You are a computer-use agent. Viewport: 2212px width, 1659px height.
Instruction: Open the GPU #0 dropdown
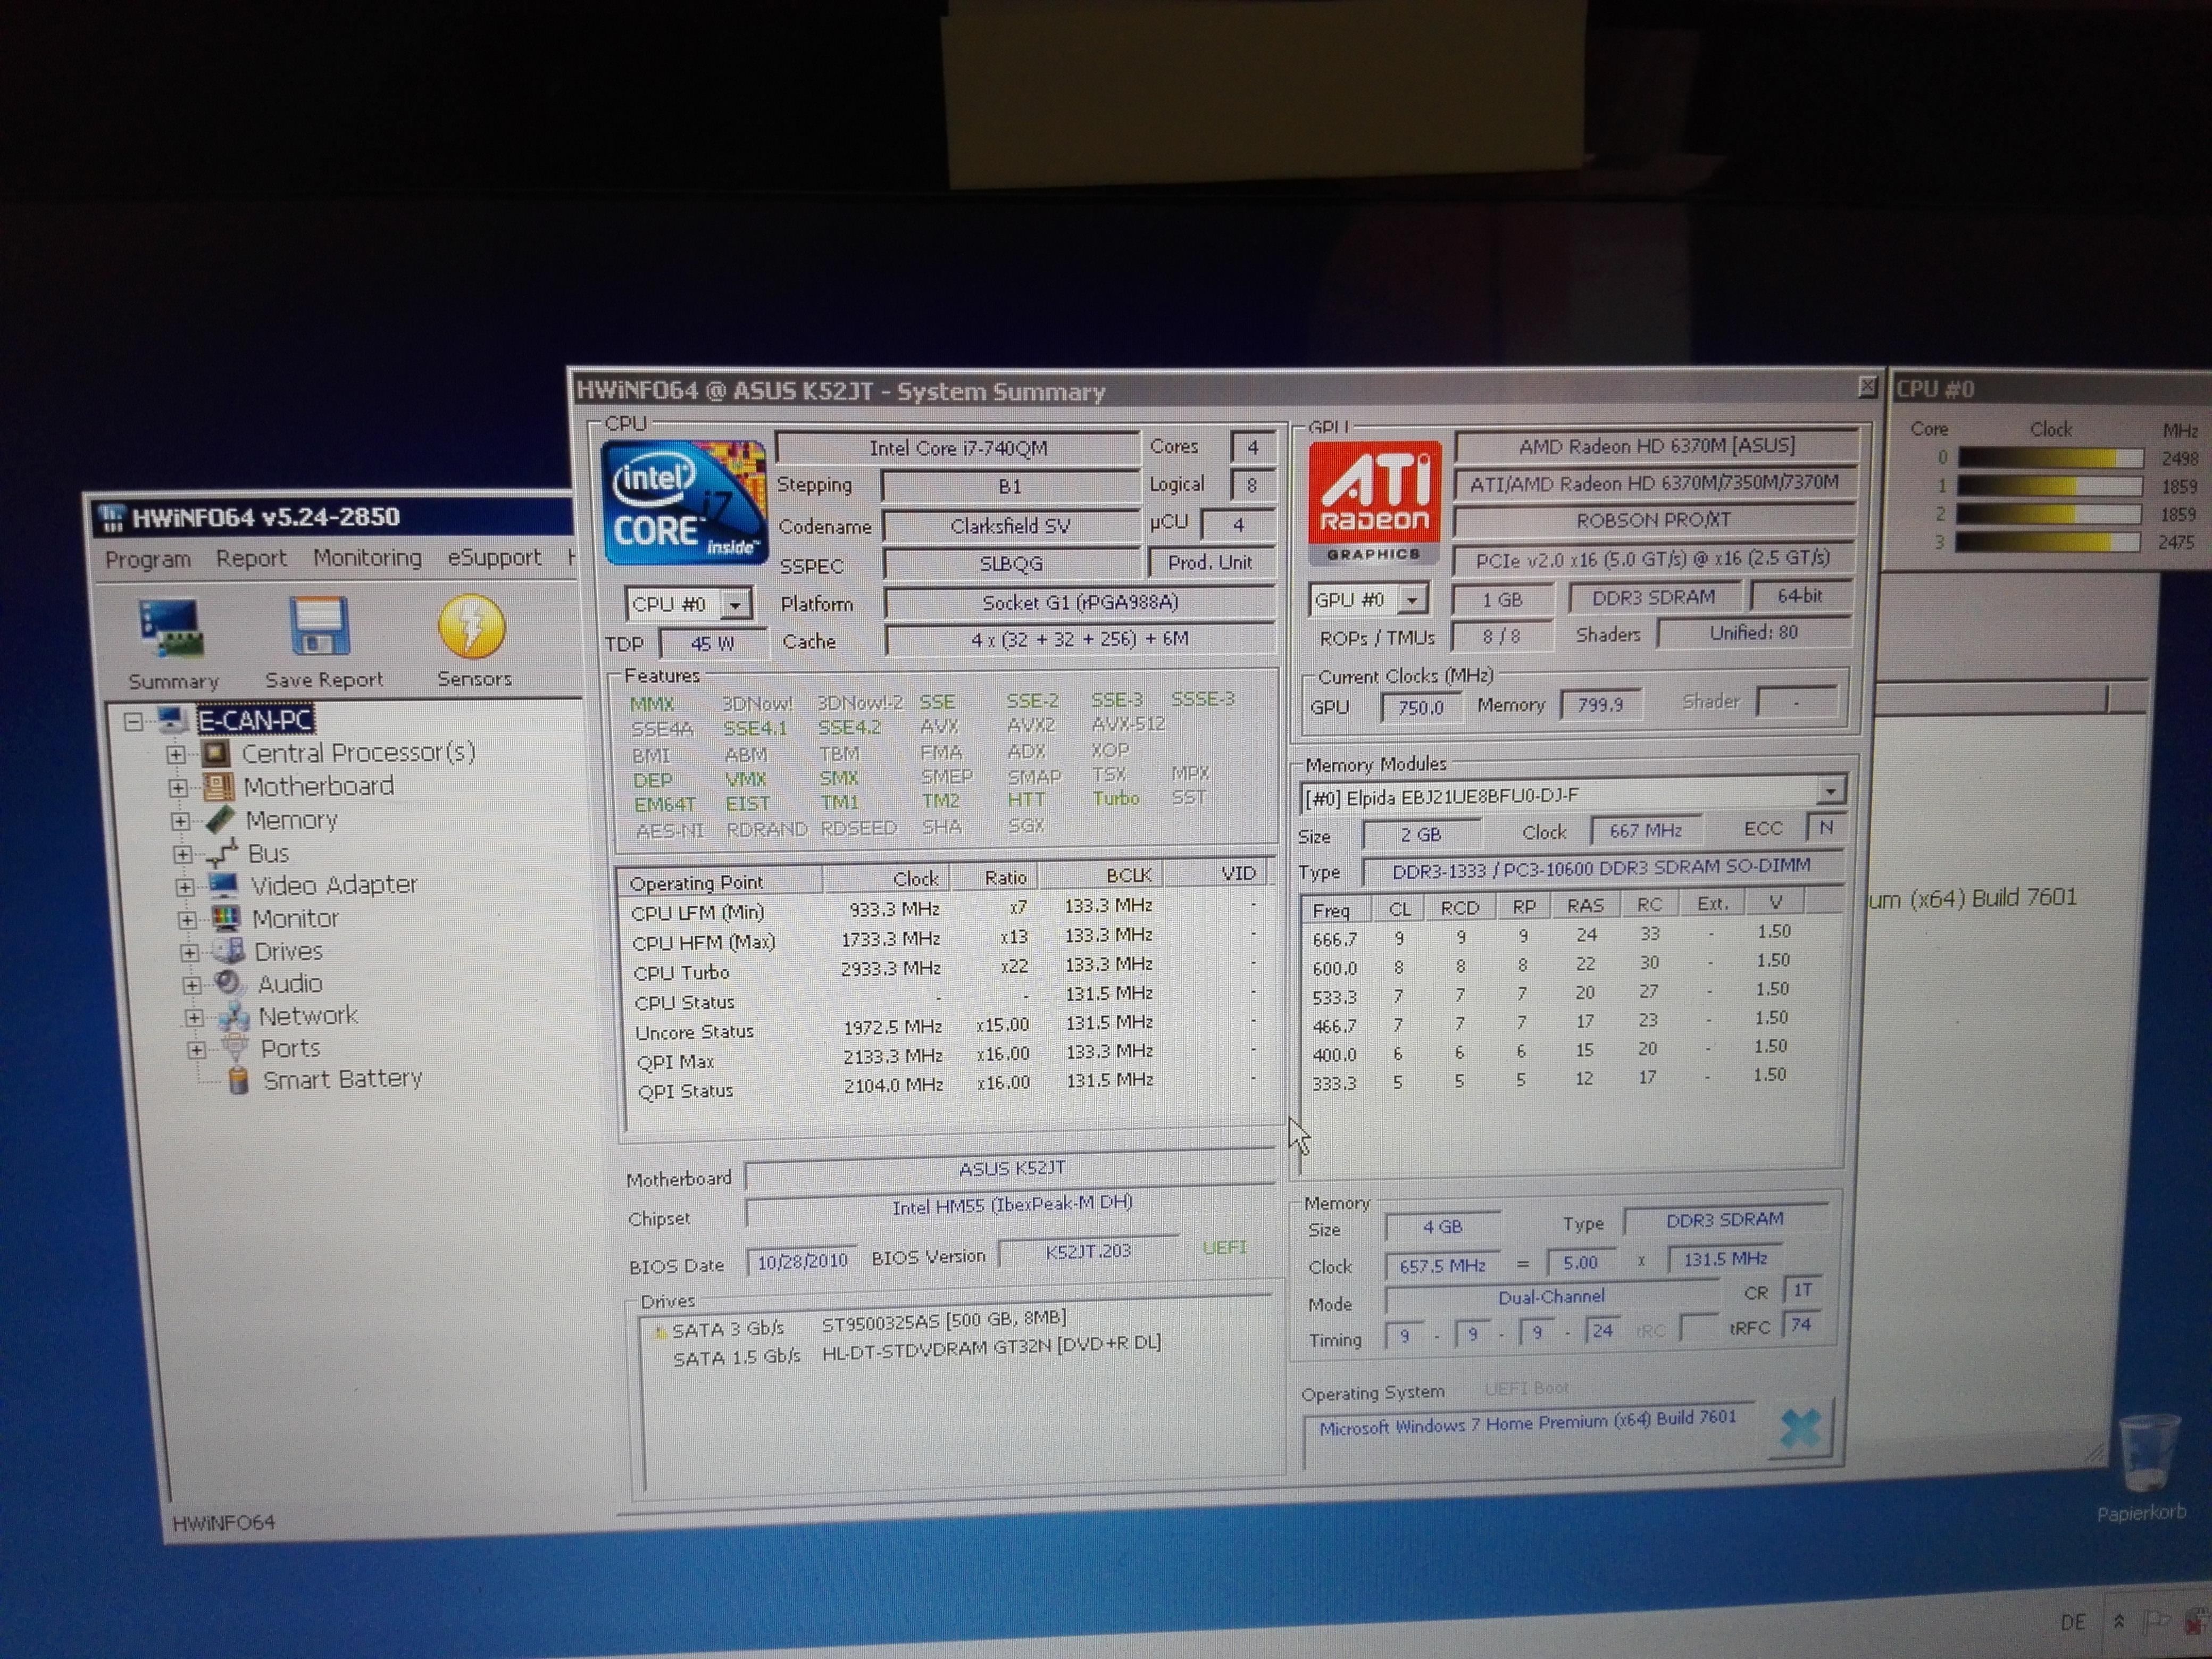(x=1411, y=600)
